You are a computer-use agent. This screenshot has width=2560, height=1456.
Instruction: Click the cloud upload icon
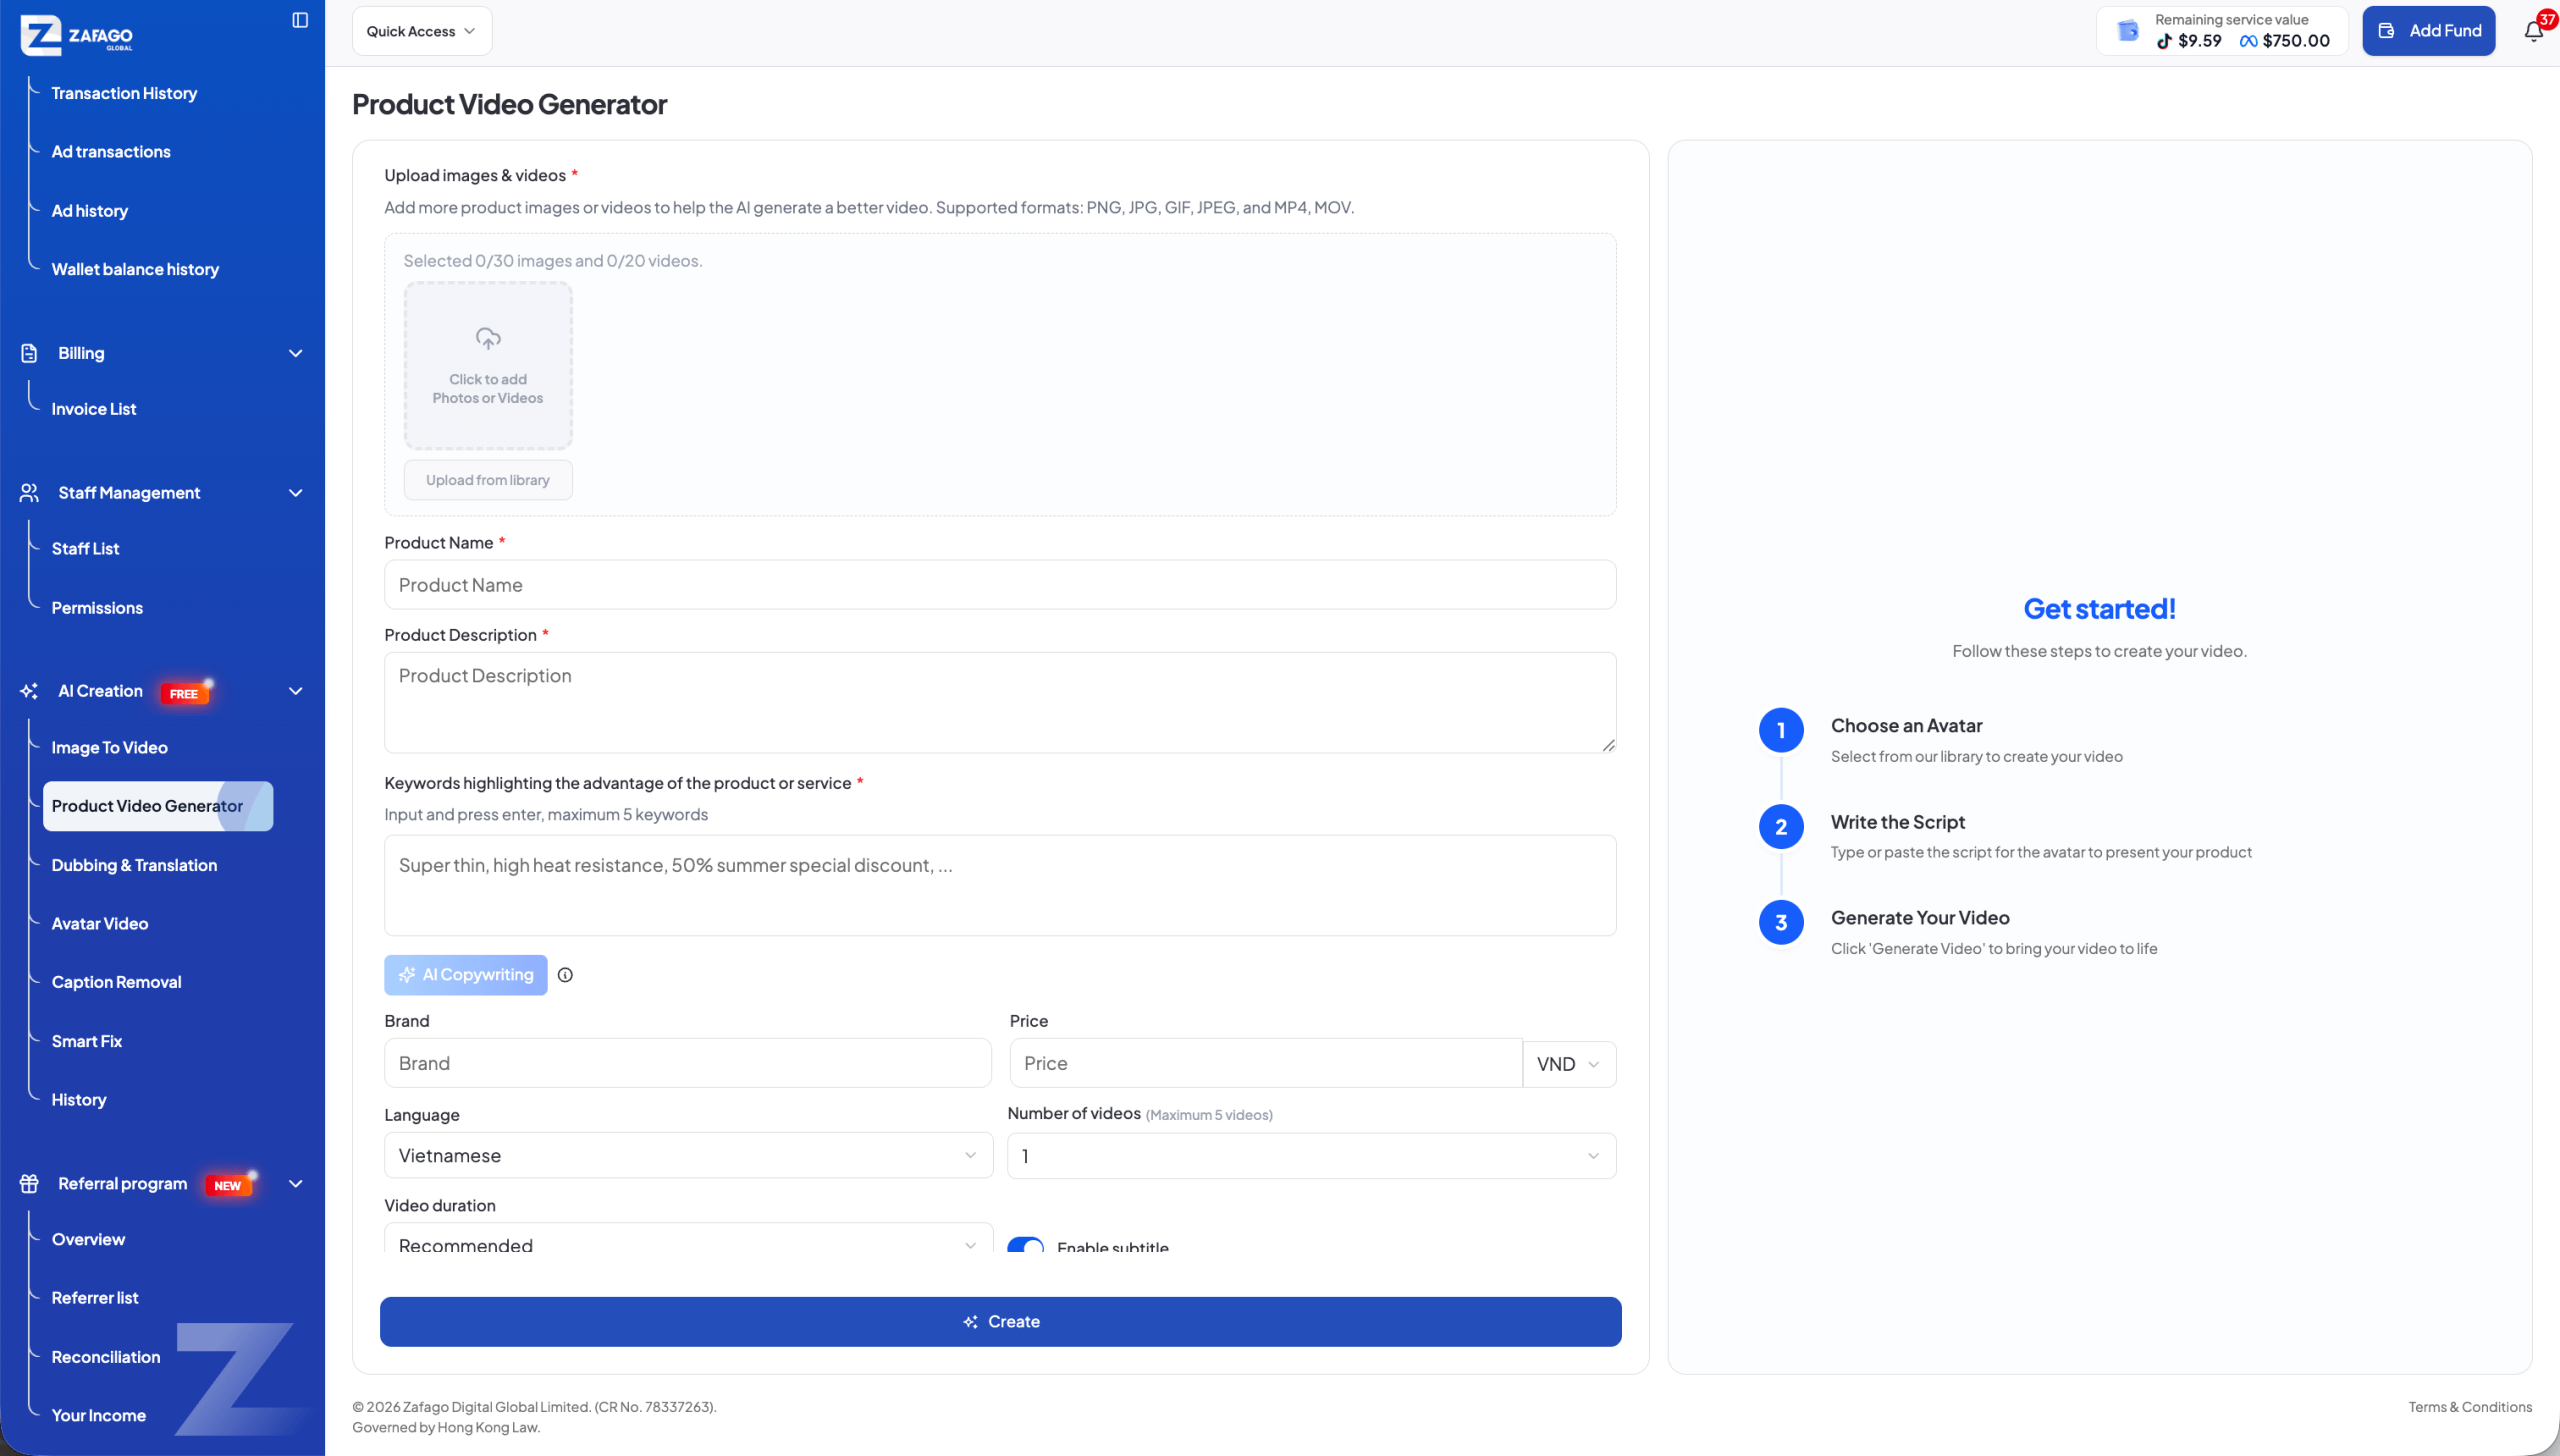tap(488, 339)
